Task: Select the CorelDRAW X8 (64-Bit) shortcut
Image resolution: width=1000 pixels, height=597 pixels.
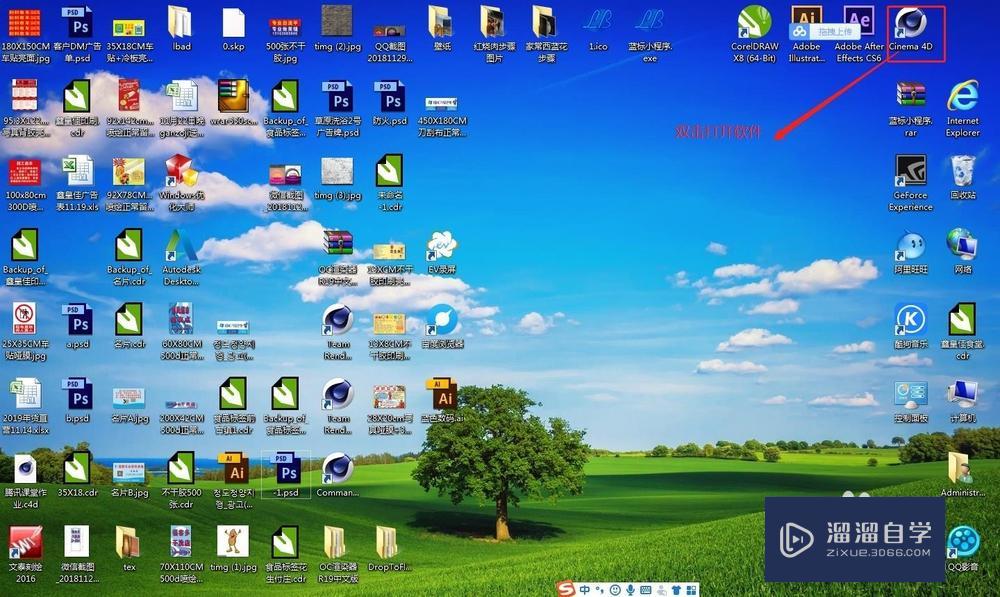Action: click(754, 34)
